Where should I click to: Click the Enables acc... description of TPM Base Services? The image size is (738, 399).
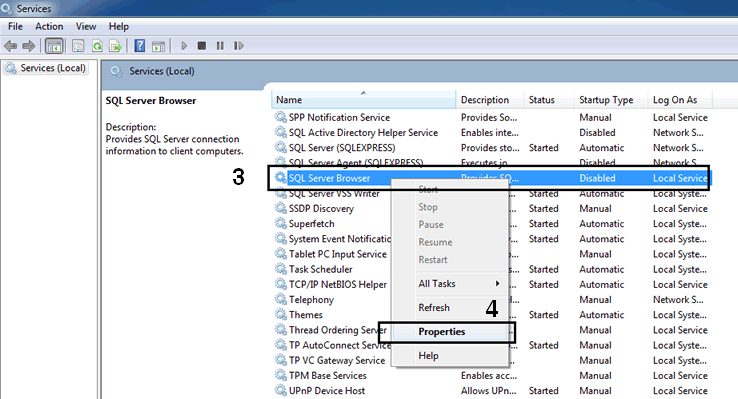(489, 375)
